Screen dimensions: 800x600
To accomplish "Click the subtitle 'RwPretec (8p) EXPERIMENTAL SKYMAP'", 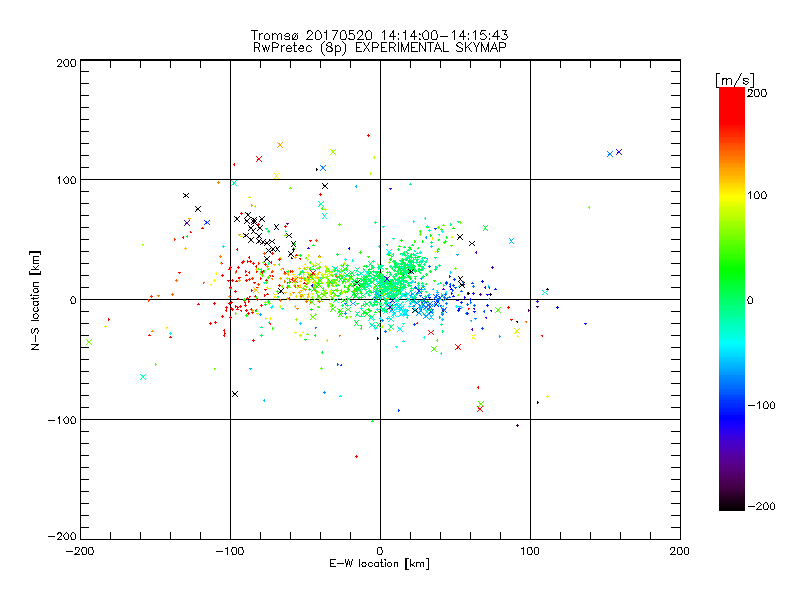I will click(x=380, y=48).
